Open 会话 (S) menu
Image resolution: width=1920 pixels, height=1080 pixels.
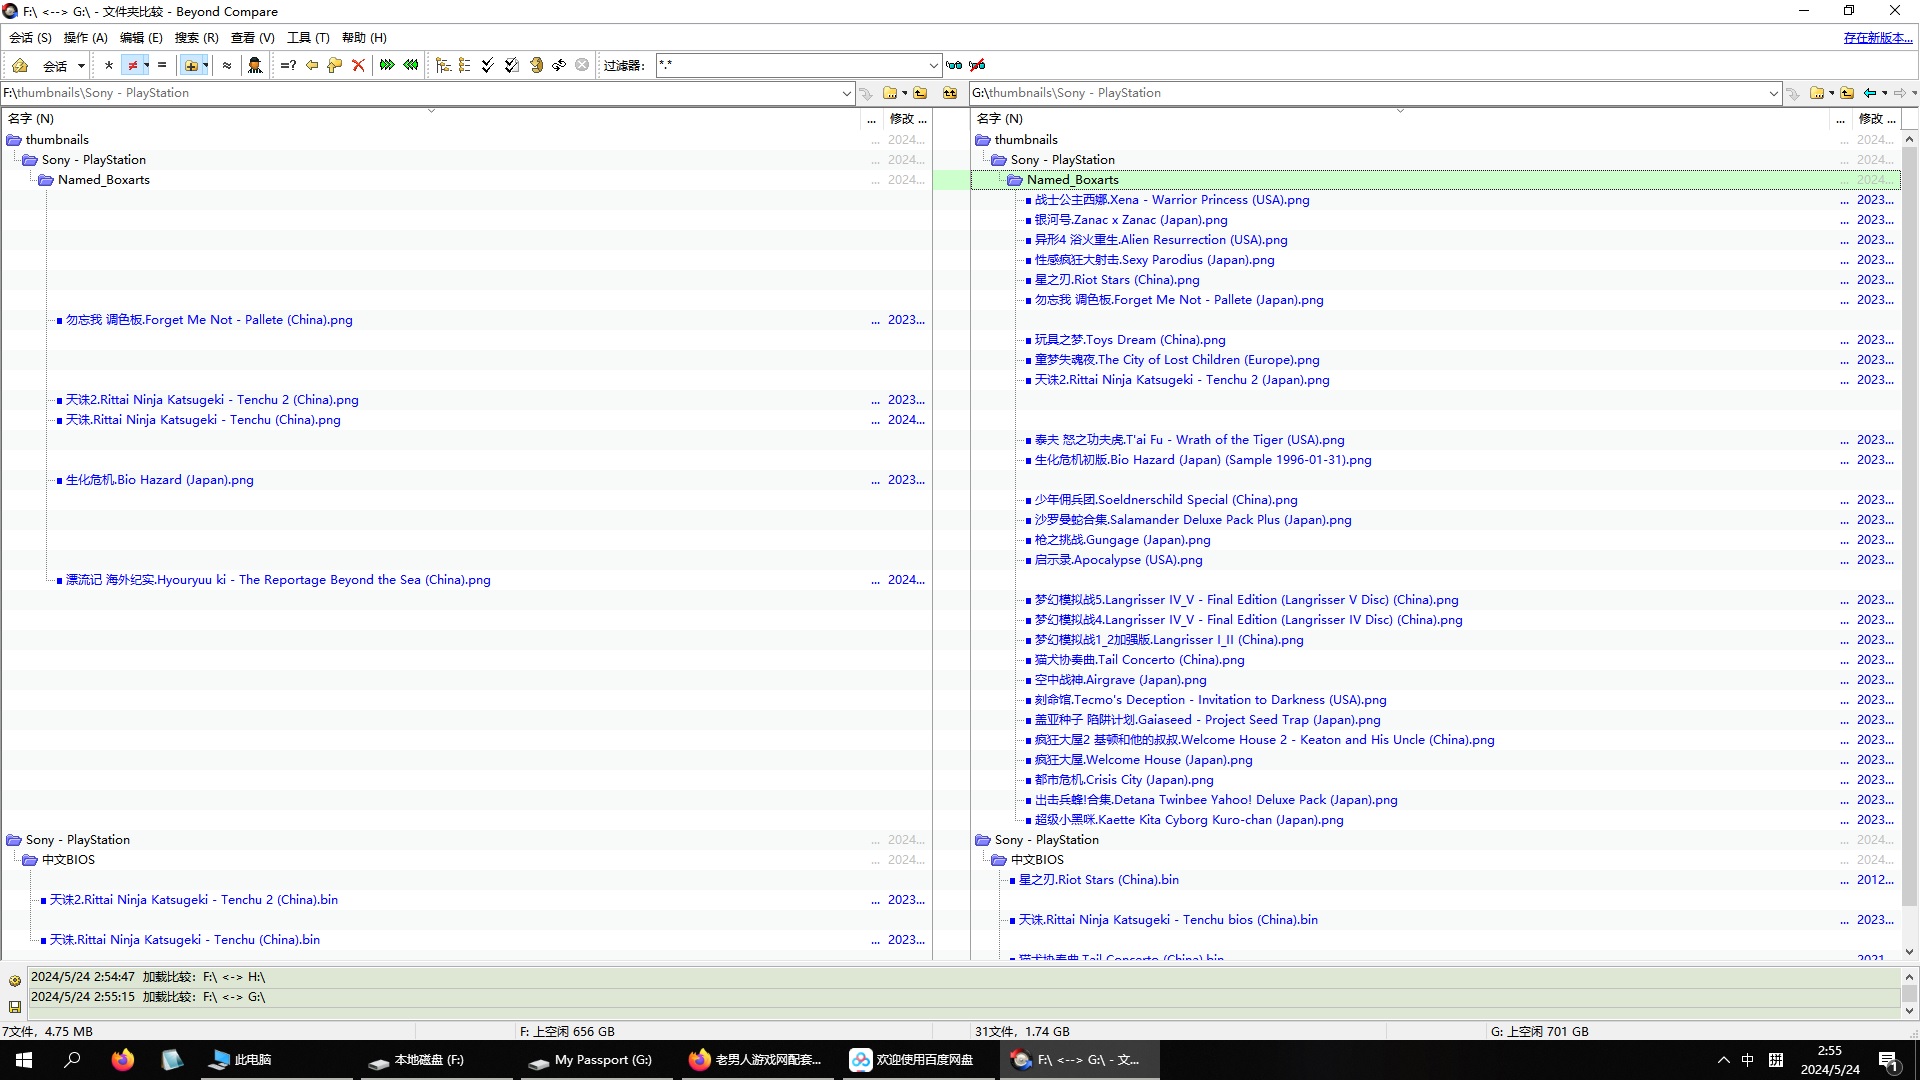point(30,37)
